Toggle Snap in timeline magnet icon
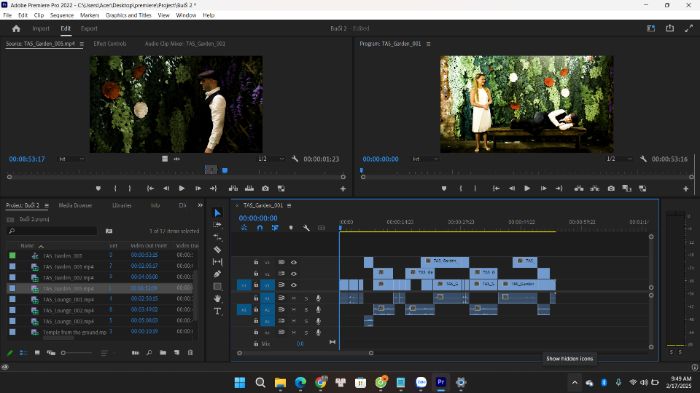The height and width of the screenshot is (393, 700). 260,228
